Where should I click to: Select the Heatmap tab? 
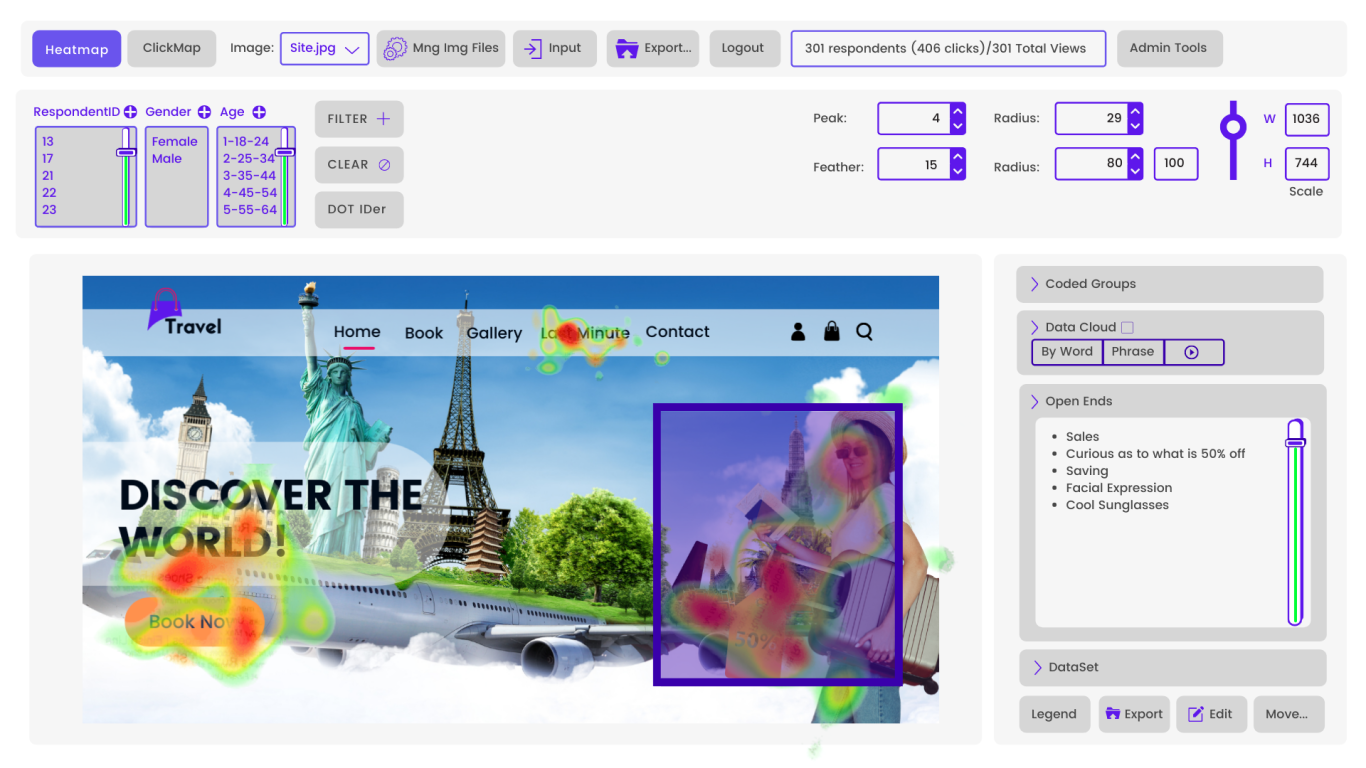(x=77, y=49)
